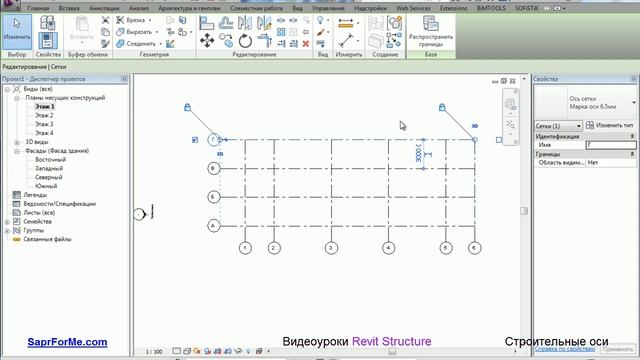Click the Match Type Properties brush icon
The width and height of the screenshot is (640, 360).
105,43
